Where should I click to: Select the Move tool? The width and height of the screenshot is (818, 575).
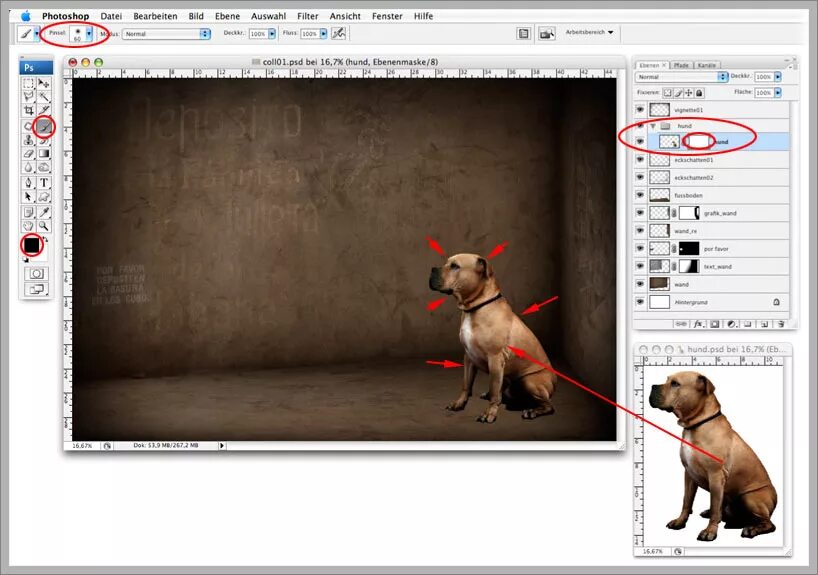click(44, 83)
